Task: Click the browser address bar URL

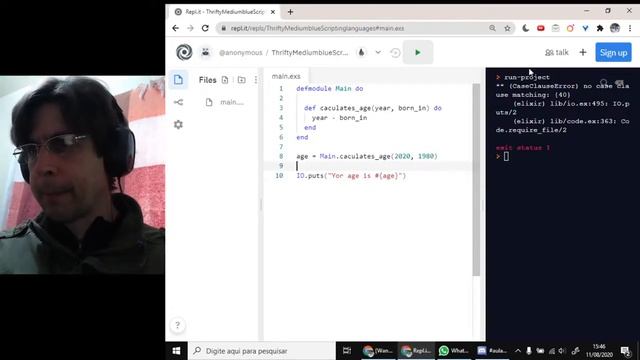Action: (317, 28)
